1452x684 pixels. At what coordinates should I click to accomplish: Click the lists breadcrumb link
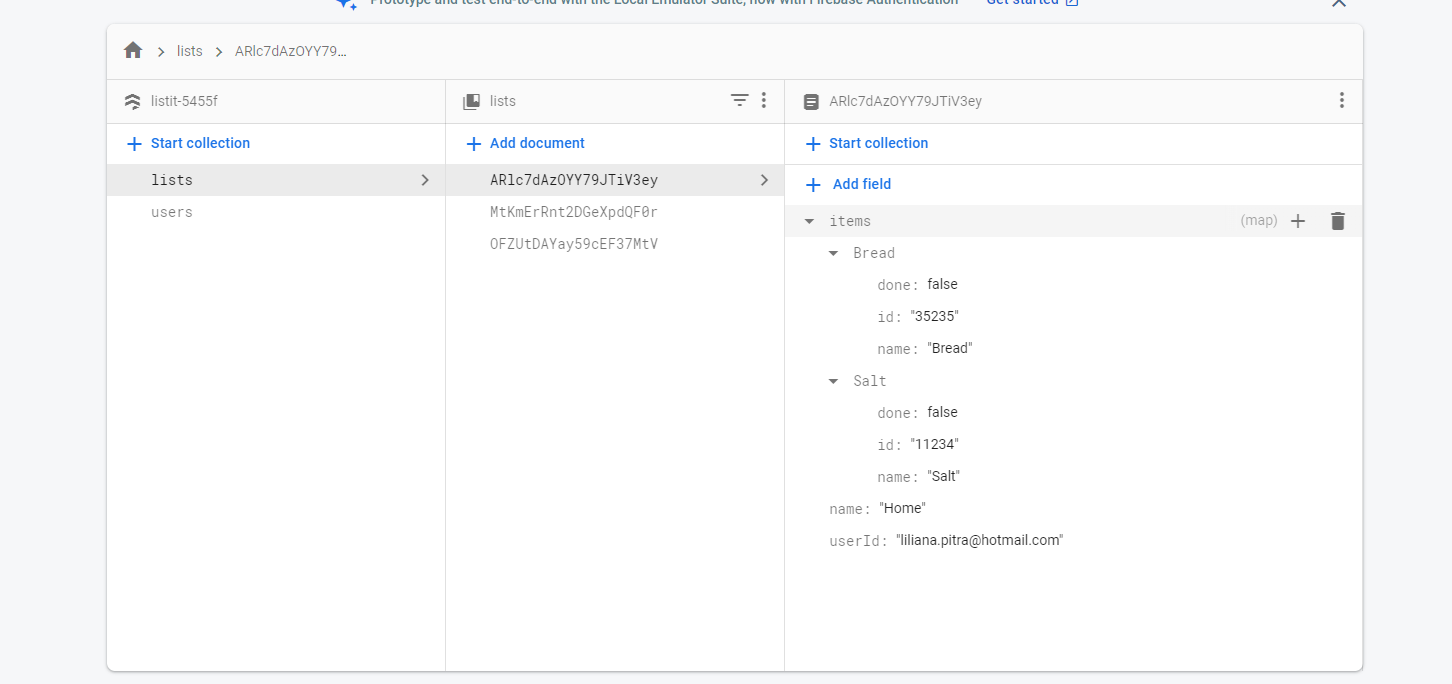[189, 51]
